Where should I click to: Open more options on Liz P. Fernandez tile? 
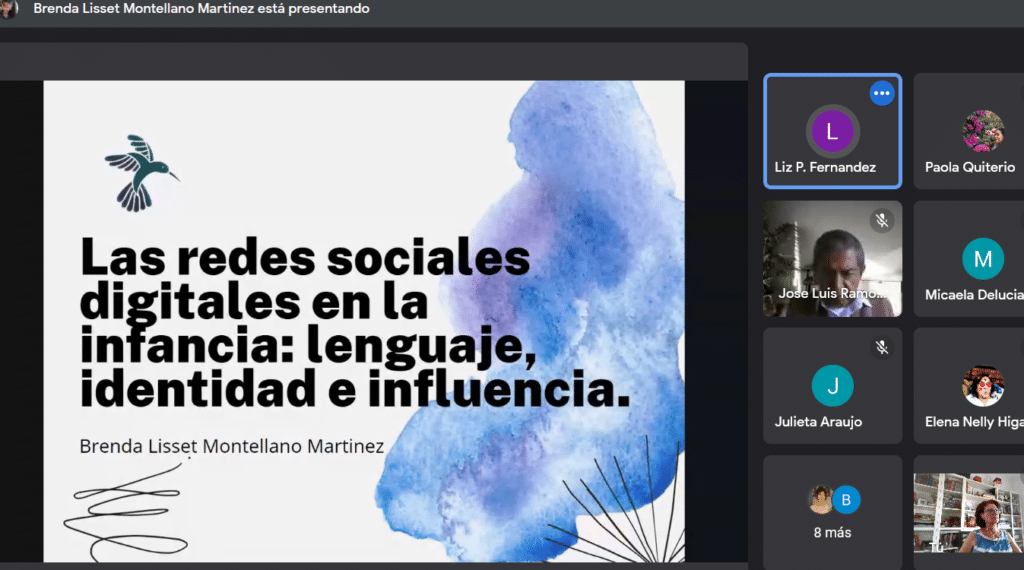pyautogui.click(x=882, y=93)
